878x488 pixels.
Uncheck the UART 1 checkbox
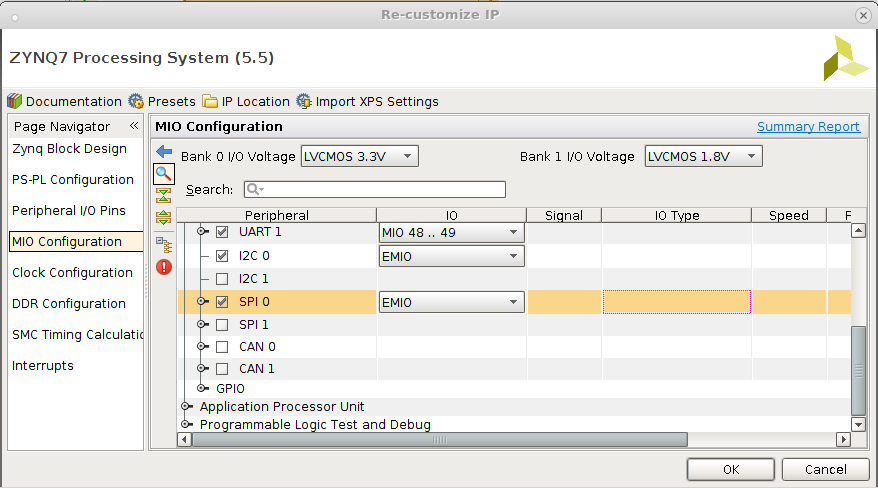tap(222, 232)
